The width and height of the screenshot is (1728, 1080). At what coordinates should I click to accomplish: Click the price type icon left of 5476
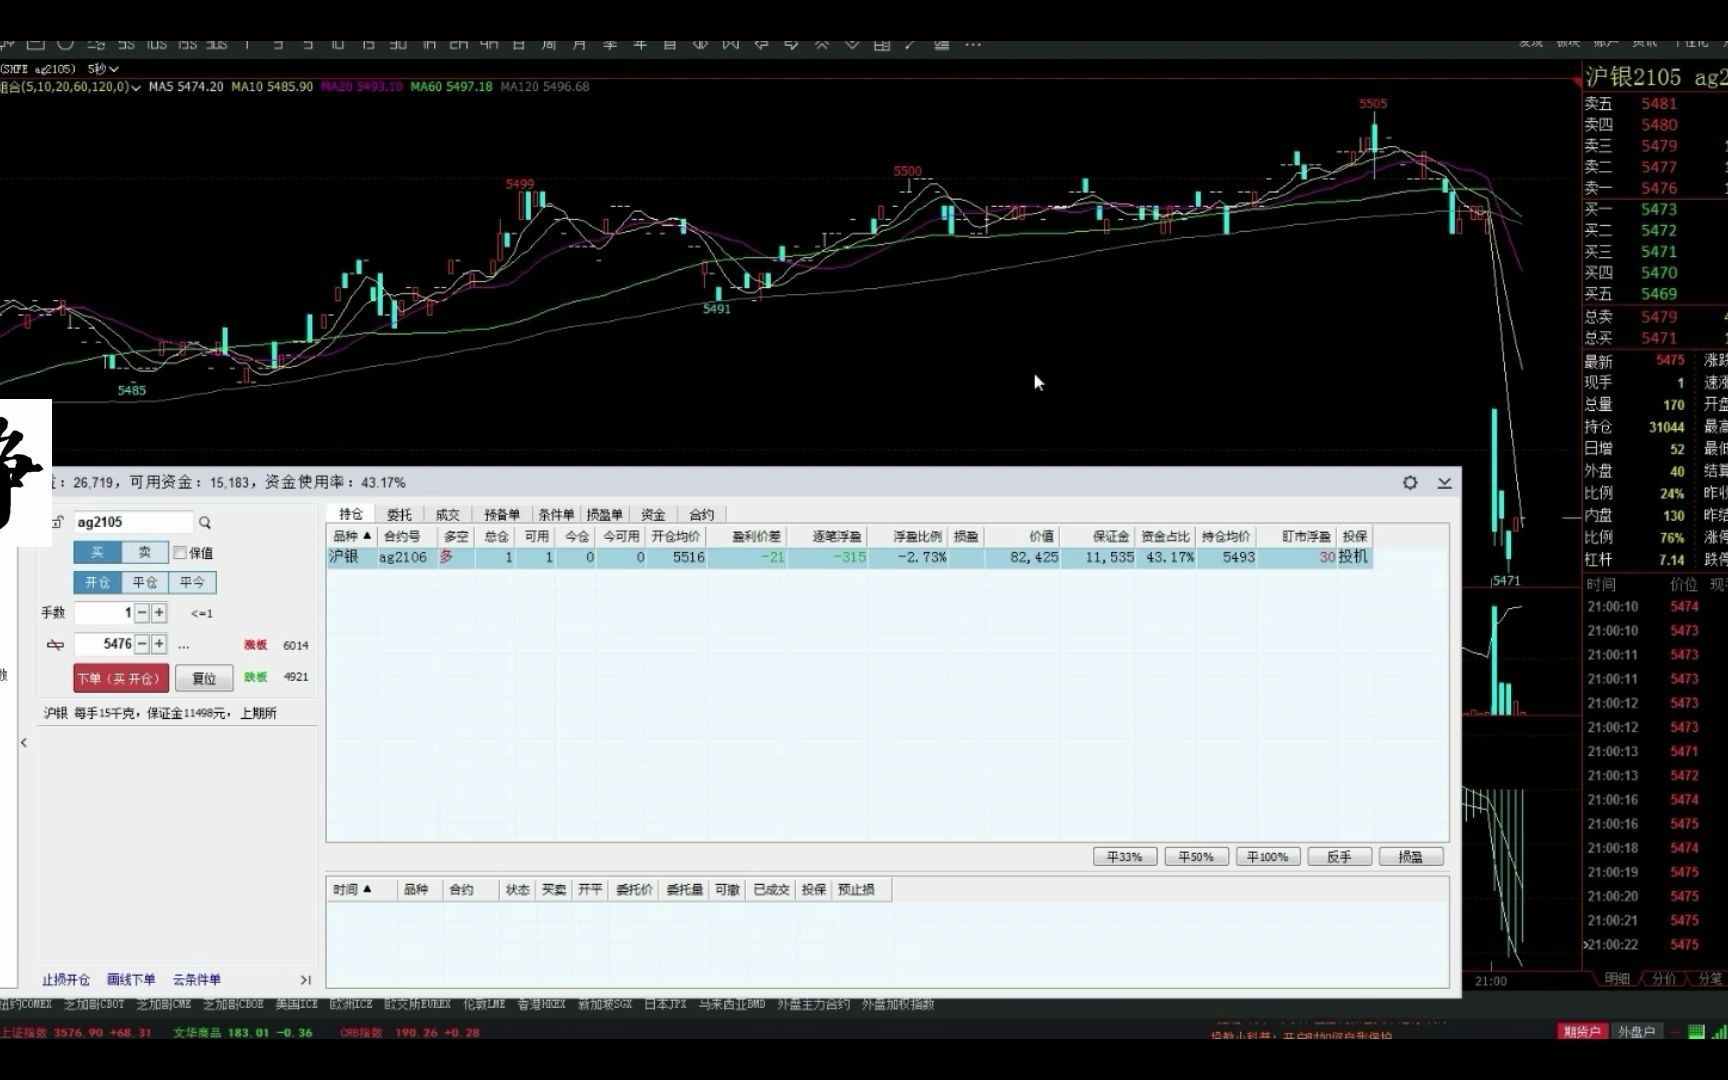pos(55,645)
